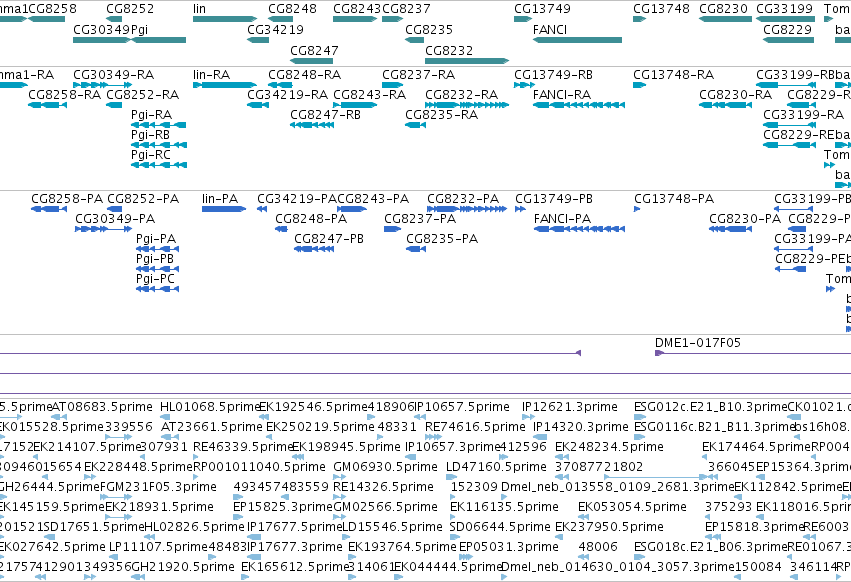Viewport: 851px width, 582px height.
Task: Select the CG8248 gene label
Action: coord(293,9)
